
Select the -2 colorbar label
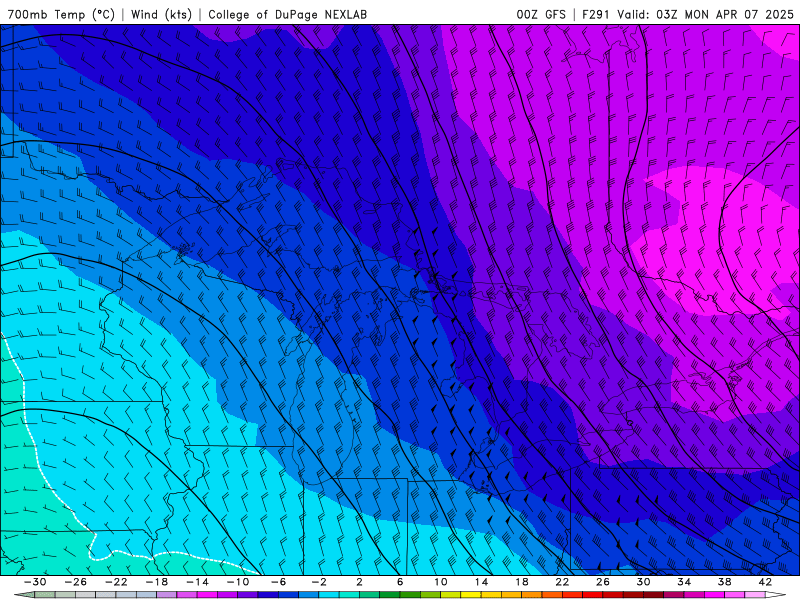pos(318,582)
